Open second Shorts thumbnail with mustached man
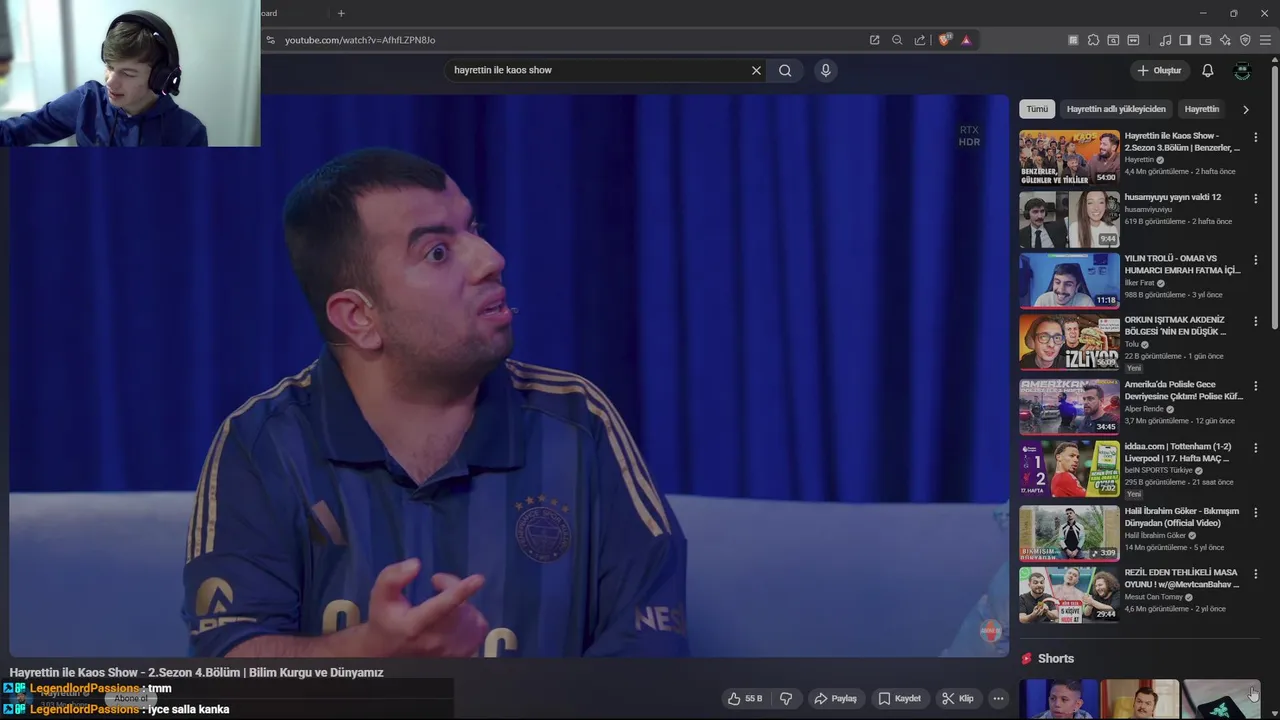 coord(1140,699)
